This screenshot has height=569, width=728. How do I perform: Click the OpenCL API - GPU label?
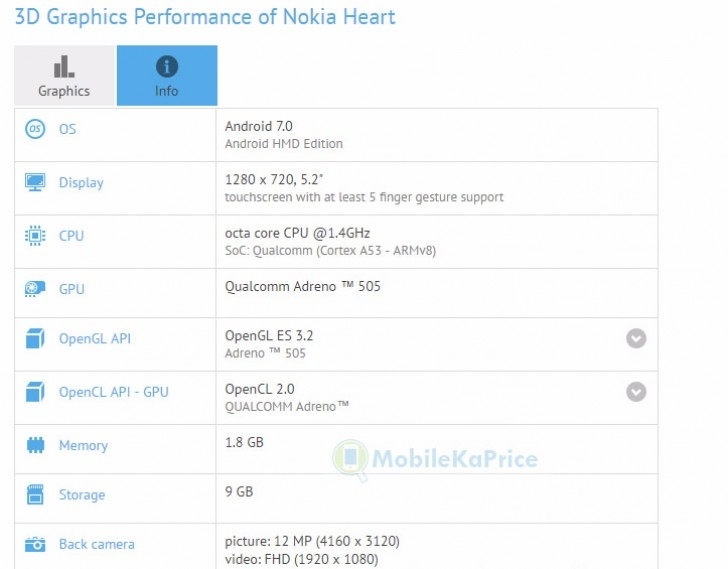[x=113, y=392]
